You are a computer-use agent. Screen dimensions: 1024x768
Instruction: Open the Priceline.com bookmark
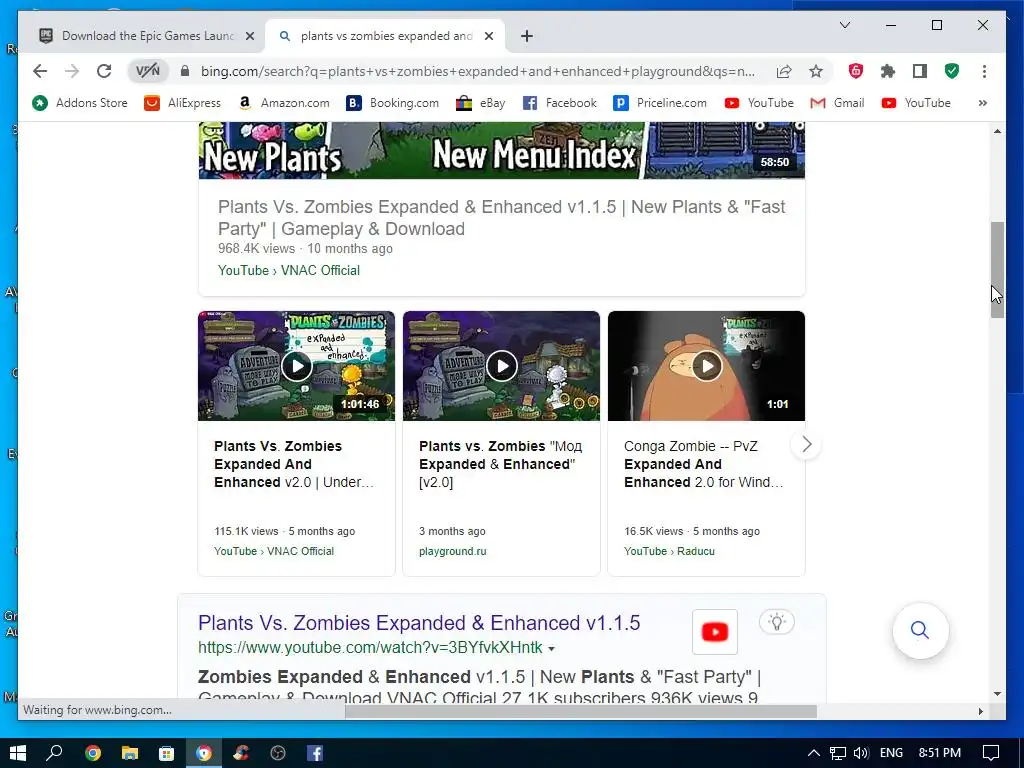[660, 103]
